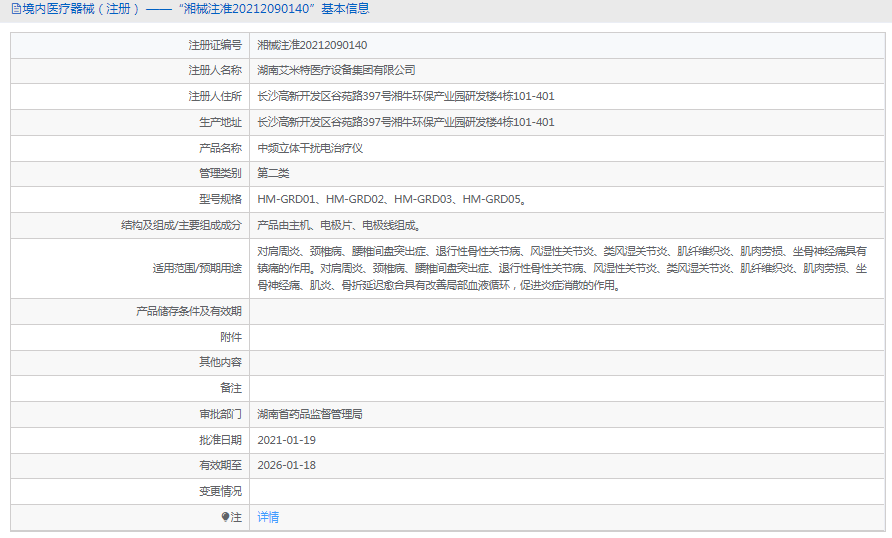
Task: Click the lightbulb icon beside 注
Action: (x=225, y=517)
